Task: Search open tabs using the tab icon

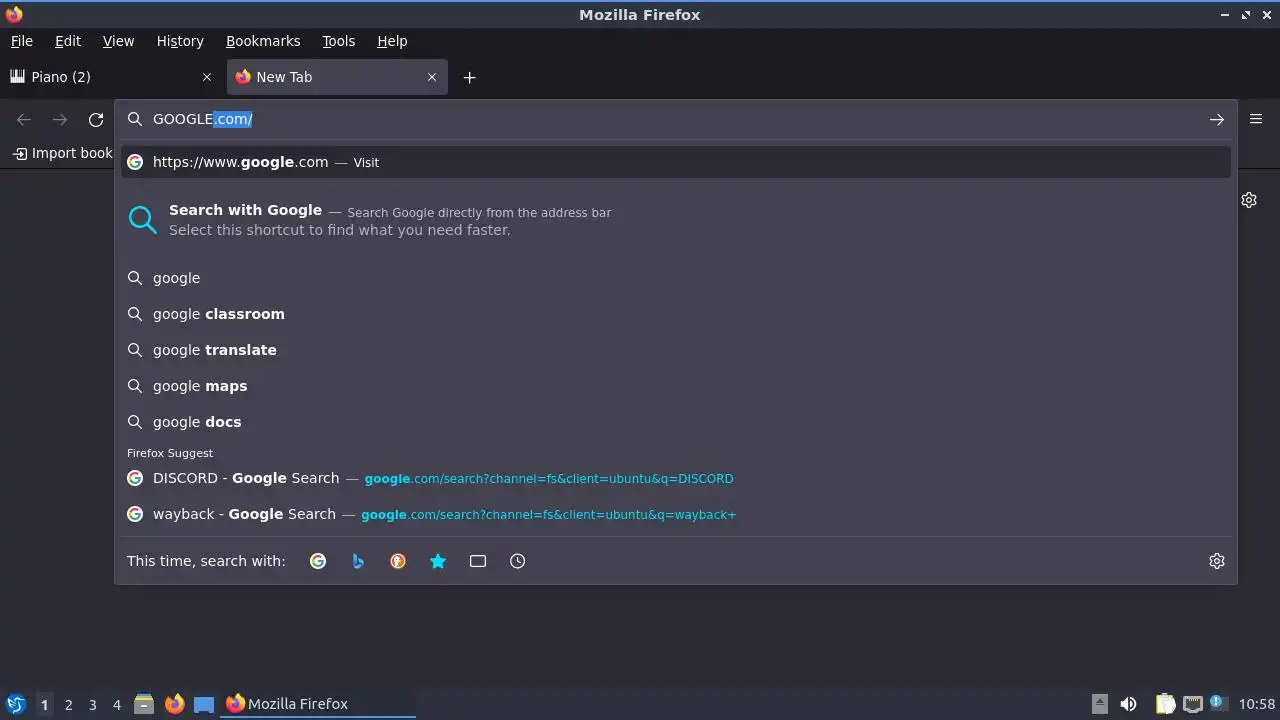Action: [478, 561]
